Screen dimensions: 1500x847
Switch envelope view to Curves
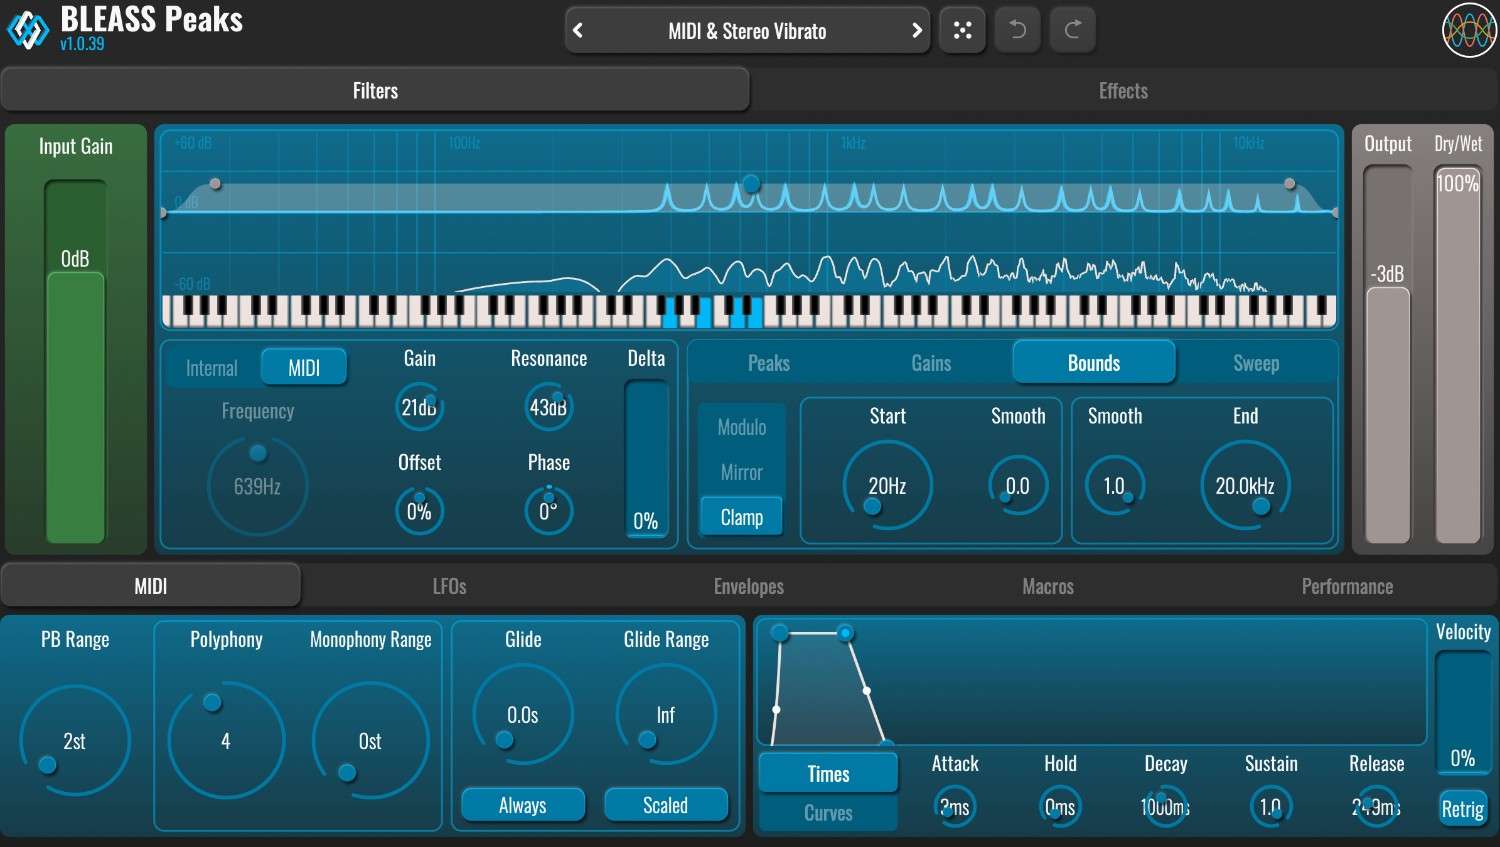pyautogui.click(x=827, y=812)
